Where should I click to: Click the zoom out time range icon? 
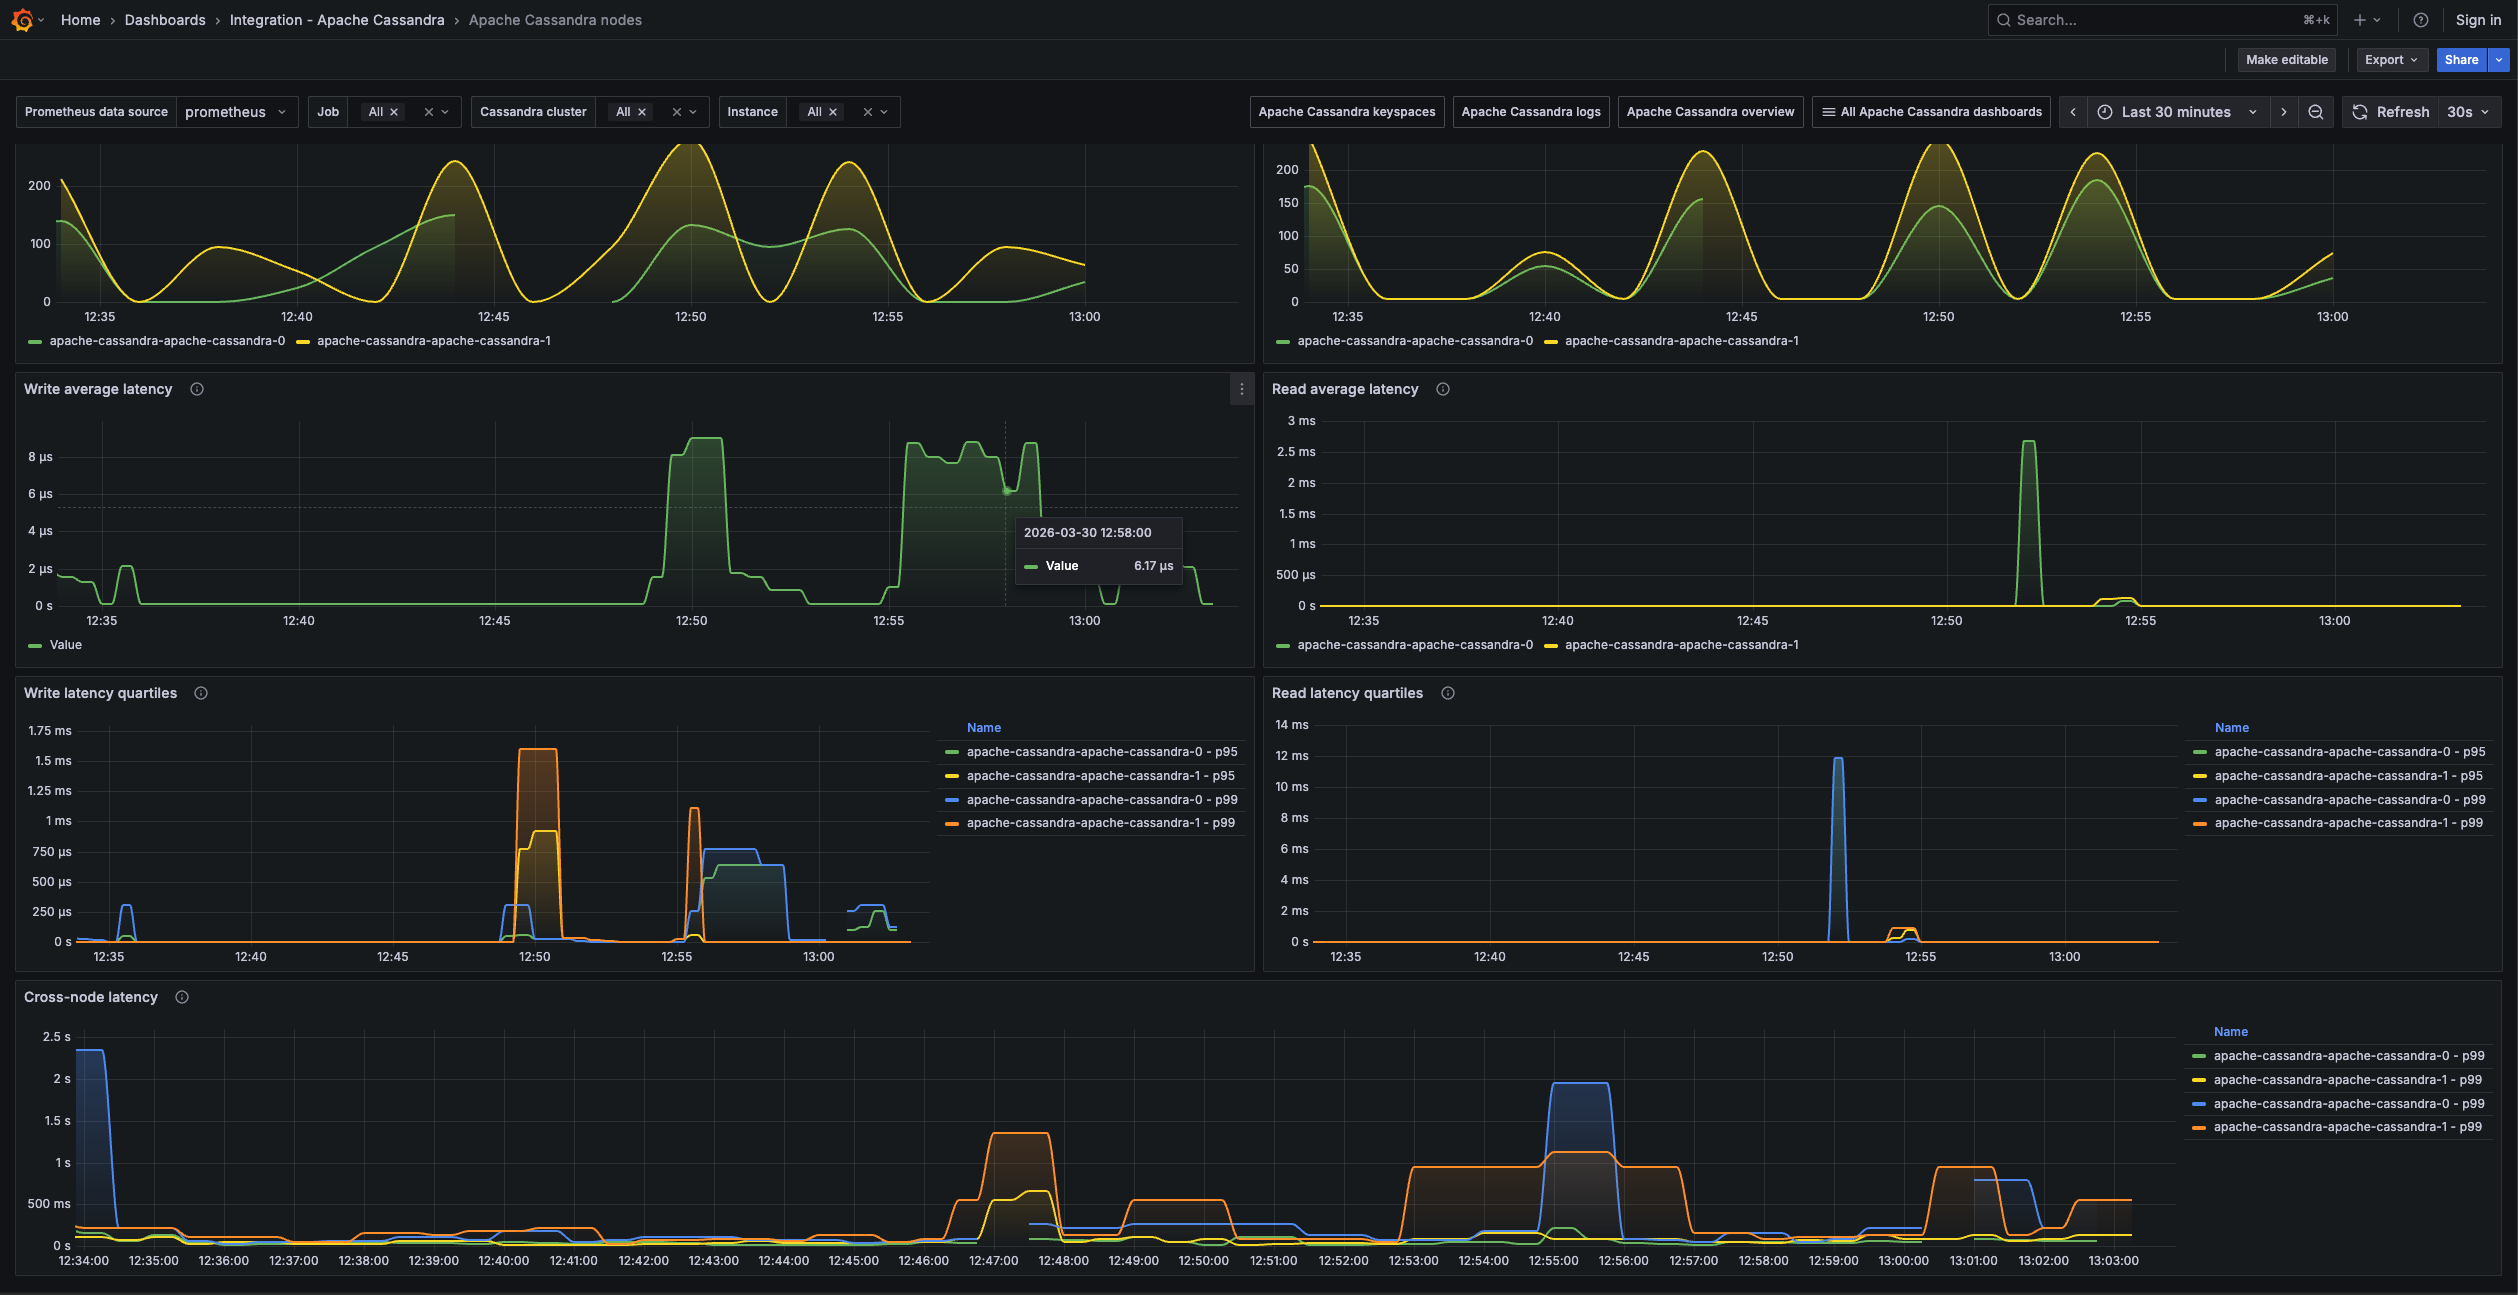(x=2316, y=112)
